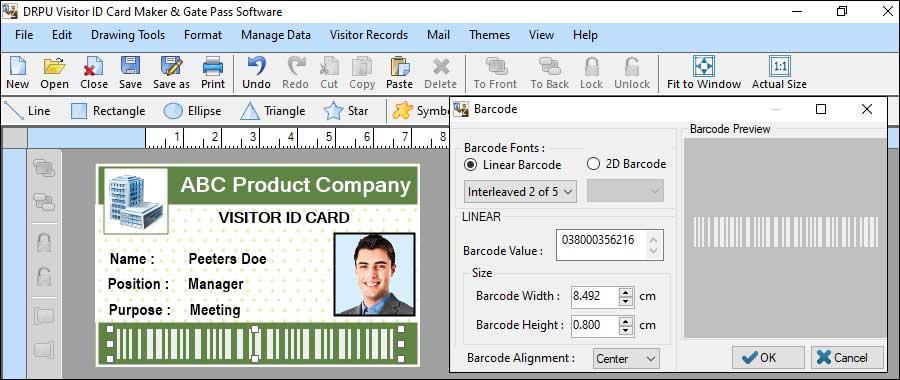Image resolution: width=900 pixels, height=380 pixels.
Task: Click the Close document toolbar icon
Action: (x=94, y=72)
